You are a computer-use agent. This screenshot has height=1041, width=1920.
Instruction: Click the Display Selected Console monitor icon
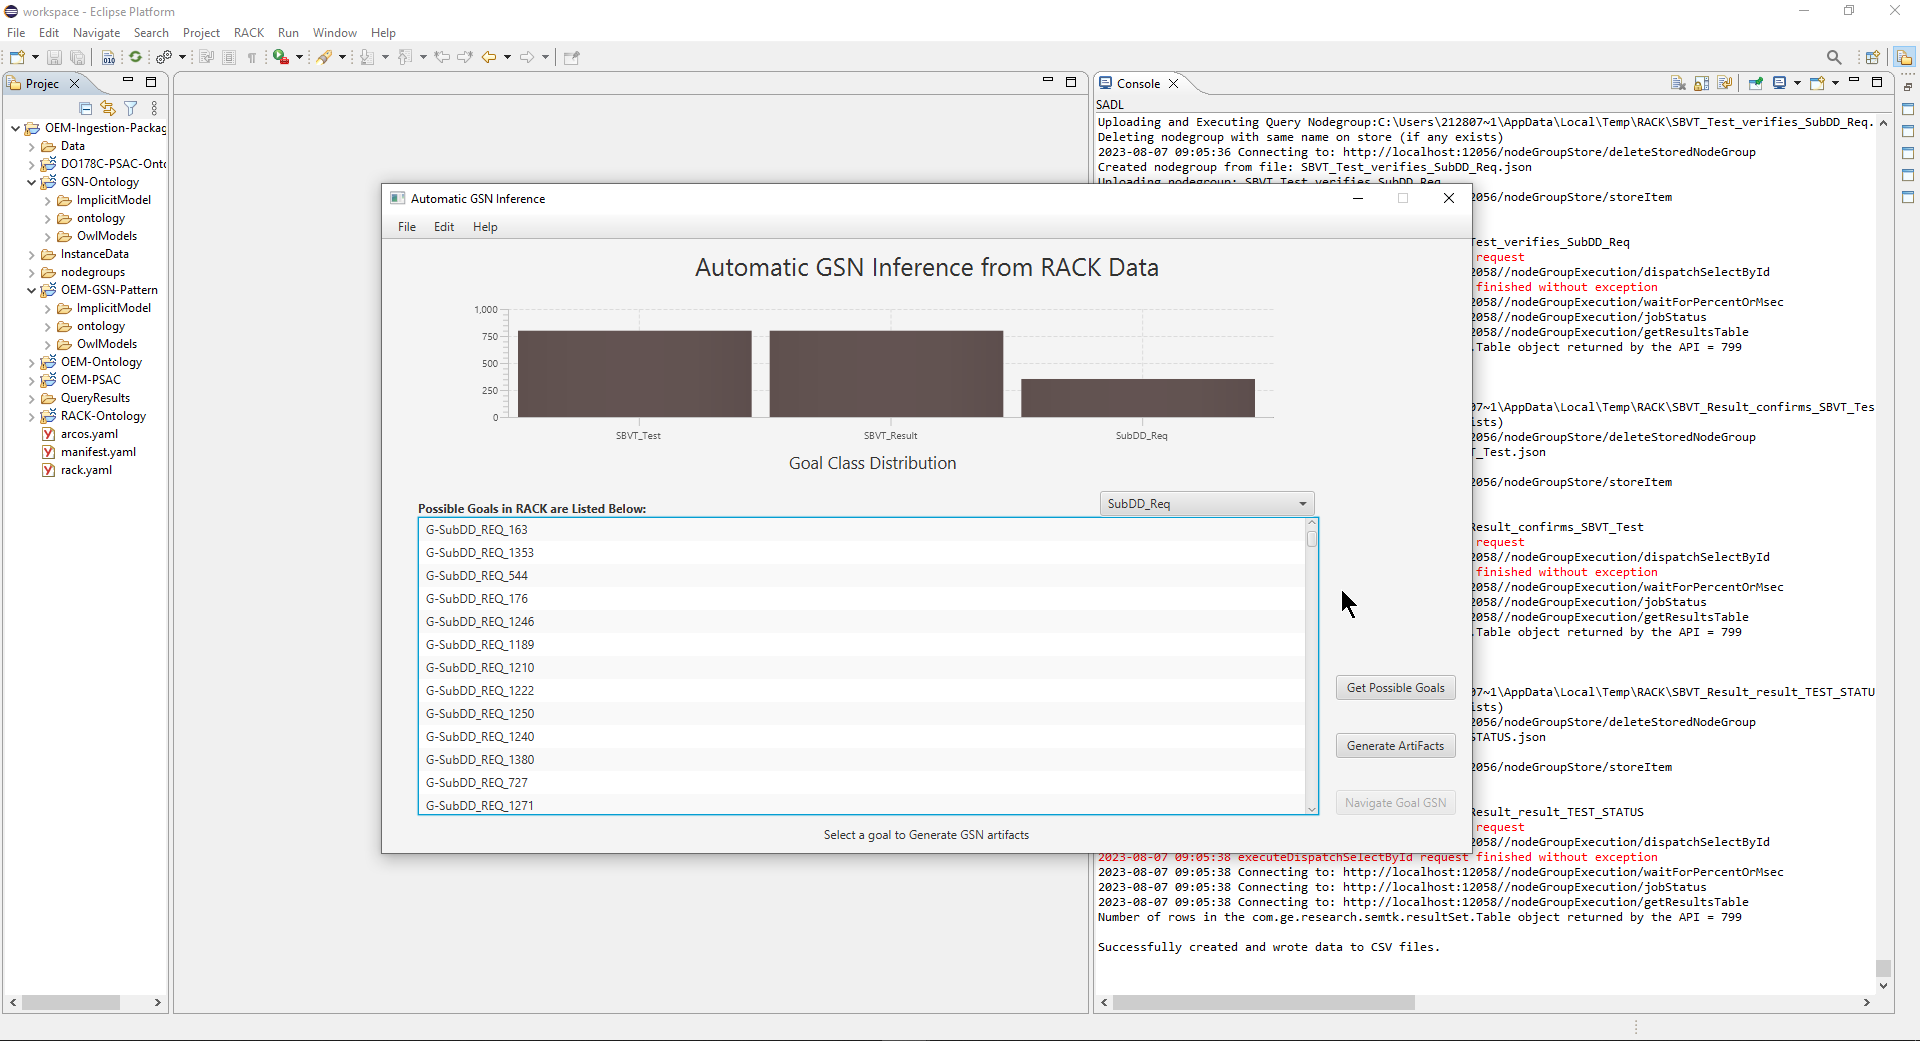(1780, 83)
